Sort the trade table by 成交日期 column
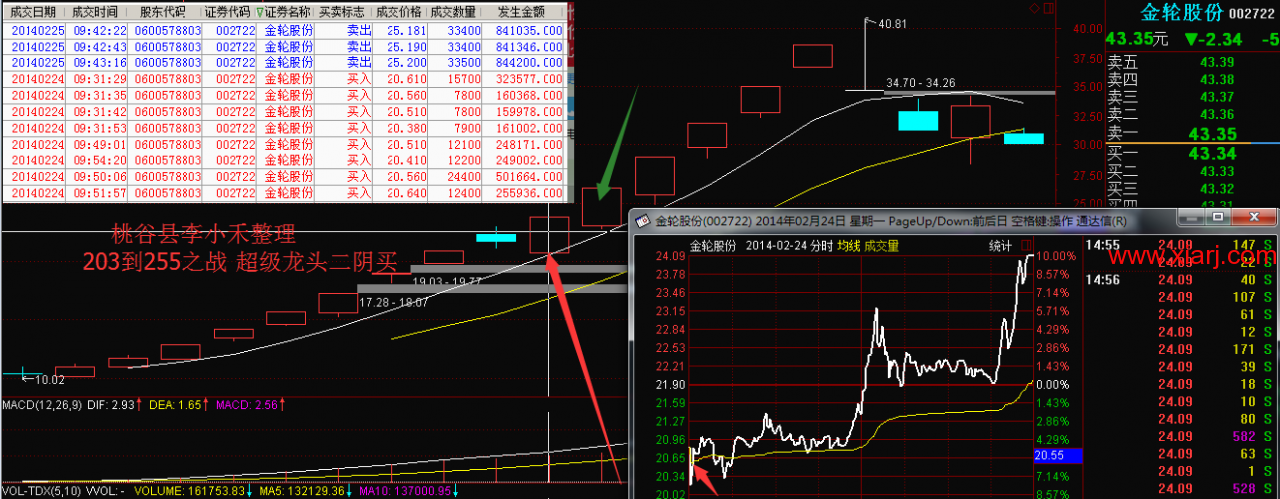 pos(33,12)
